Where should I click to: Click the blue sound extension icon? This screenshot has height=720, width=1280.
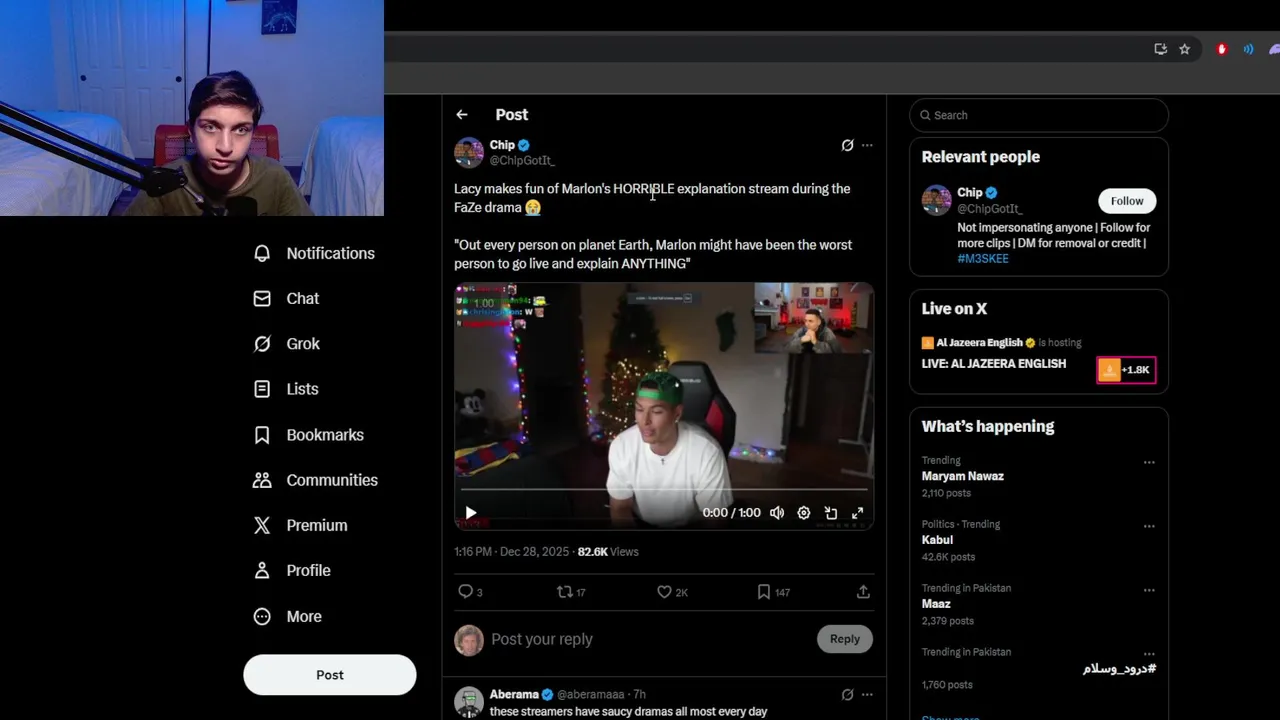[1248, 49]
